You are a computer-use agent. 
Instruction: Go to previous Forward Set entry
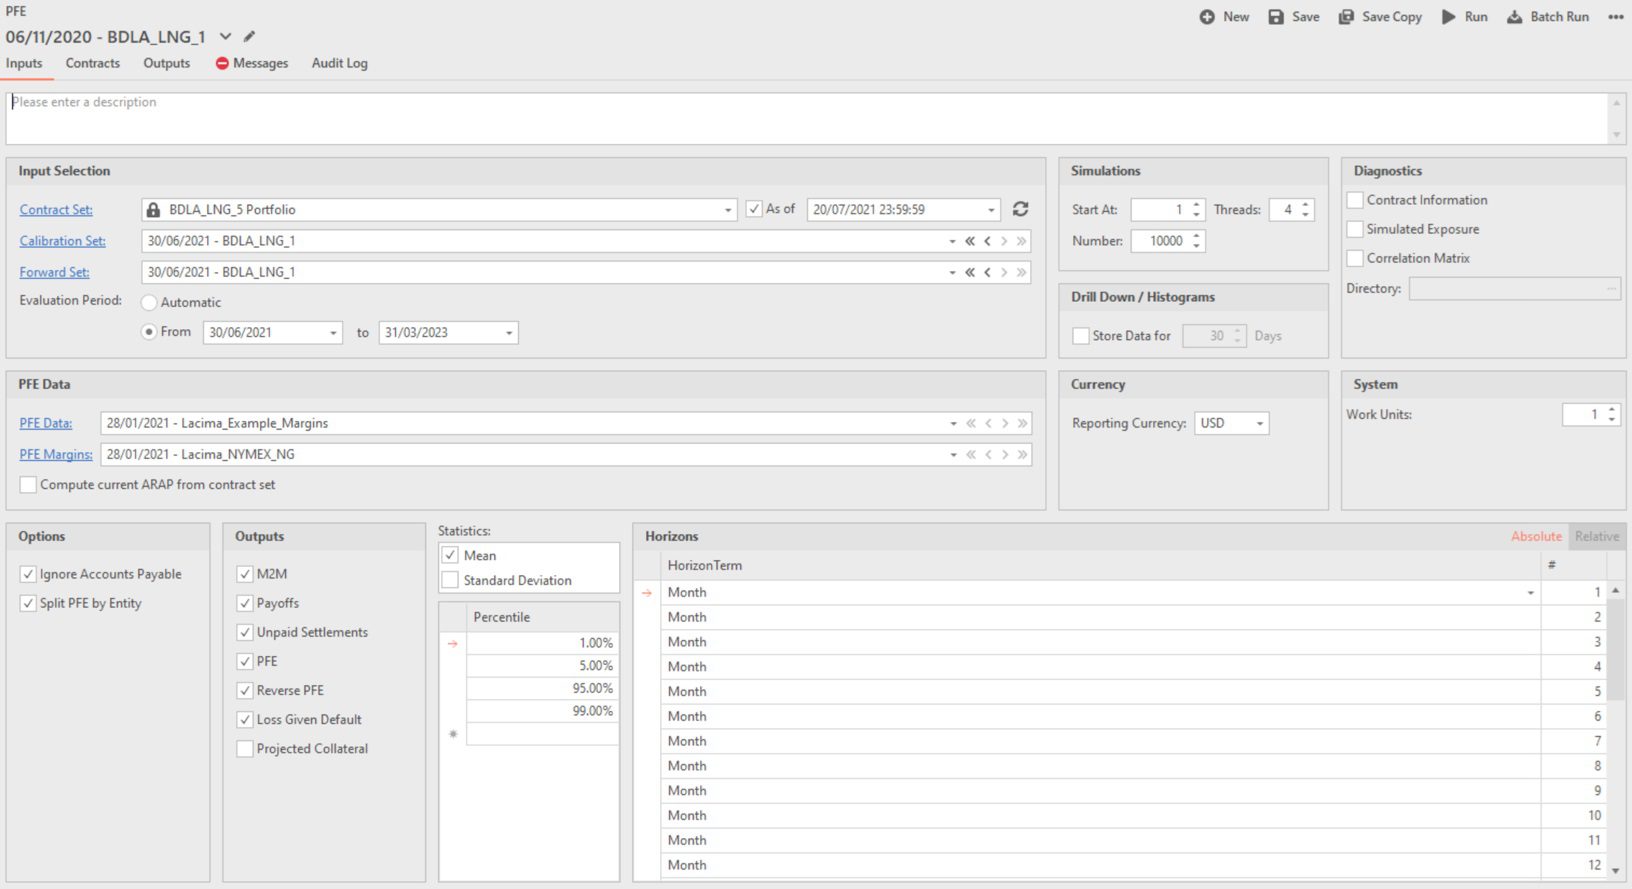pyautogui.click(x=987, y=272)
